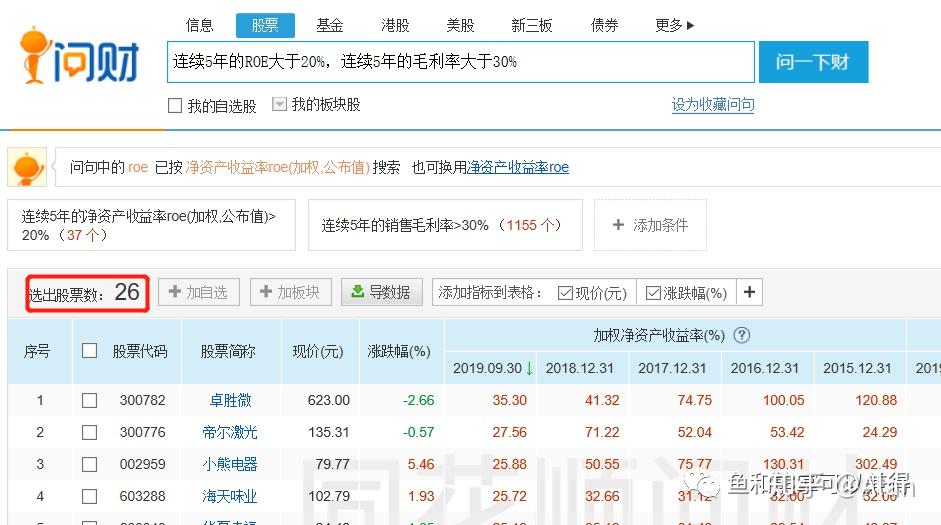Click the 2015.12.31 column header

(857, 368)
